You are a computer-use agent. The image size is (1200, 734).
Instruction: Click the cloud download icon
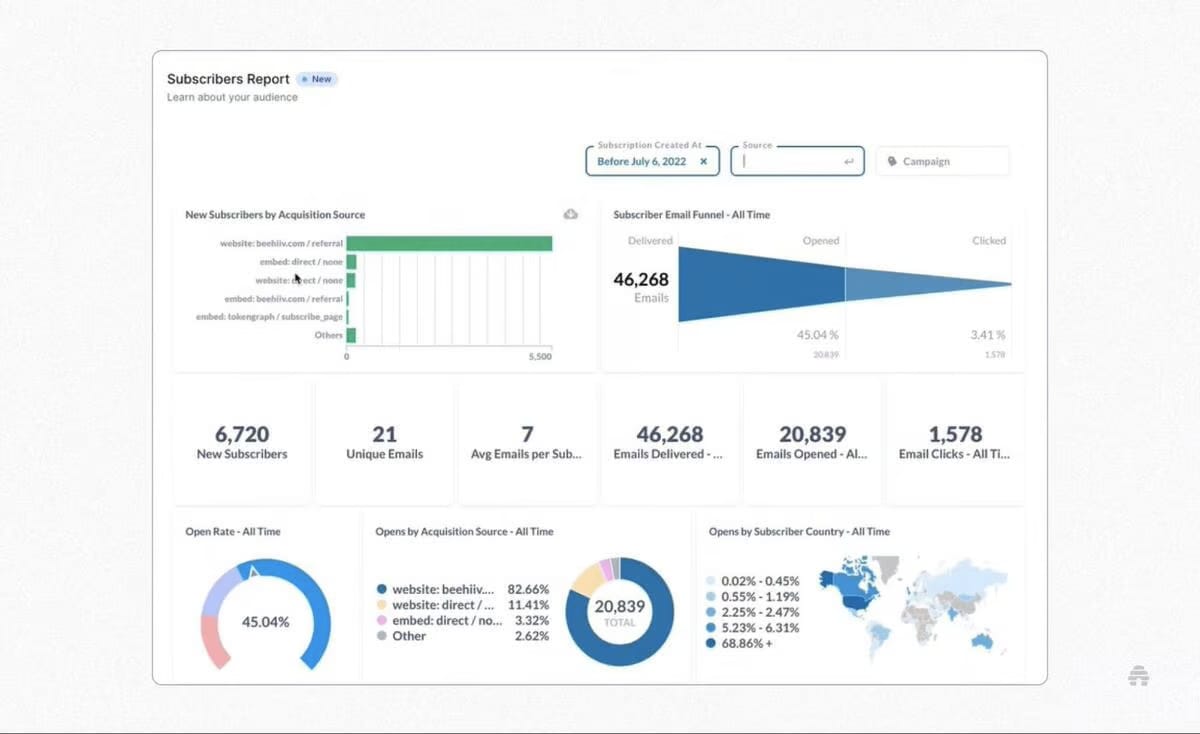571,214
